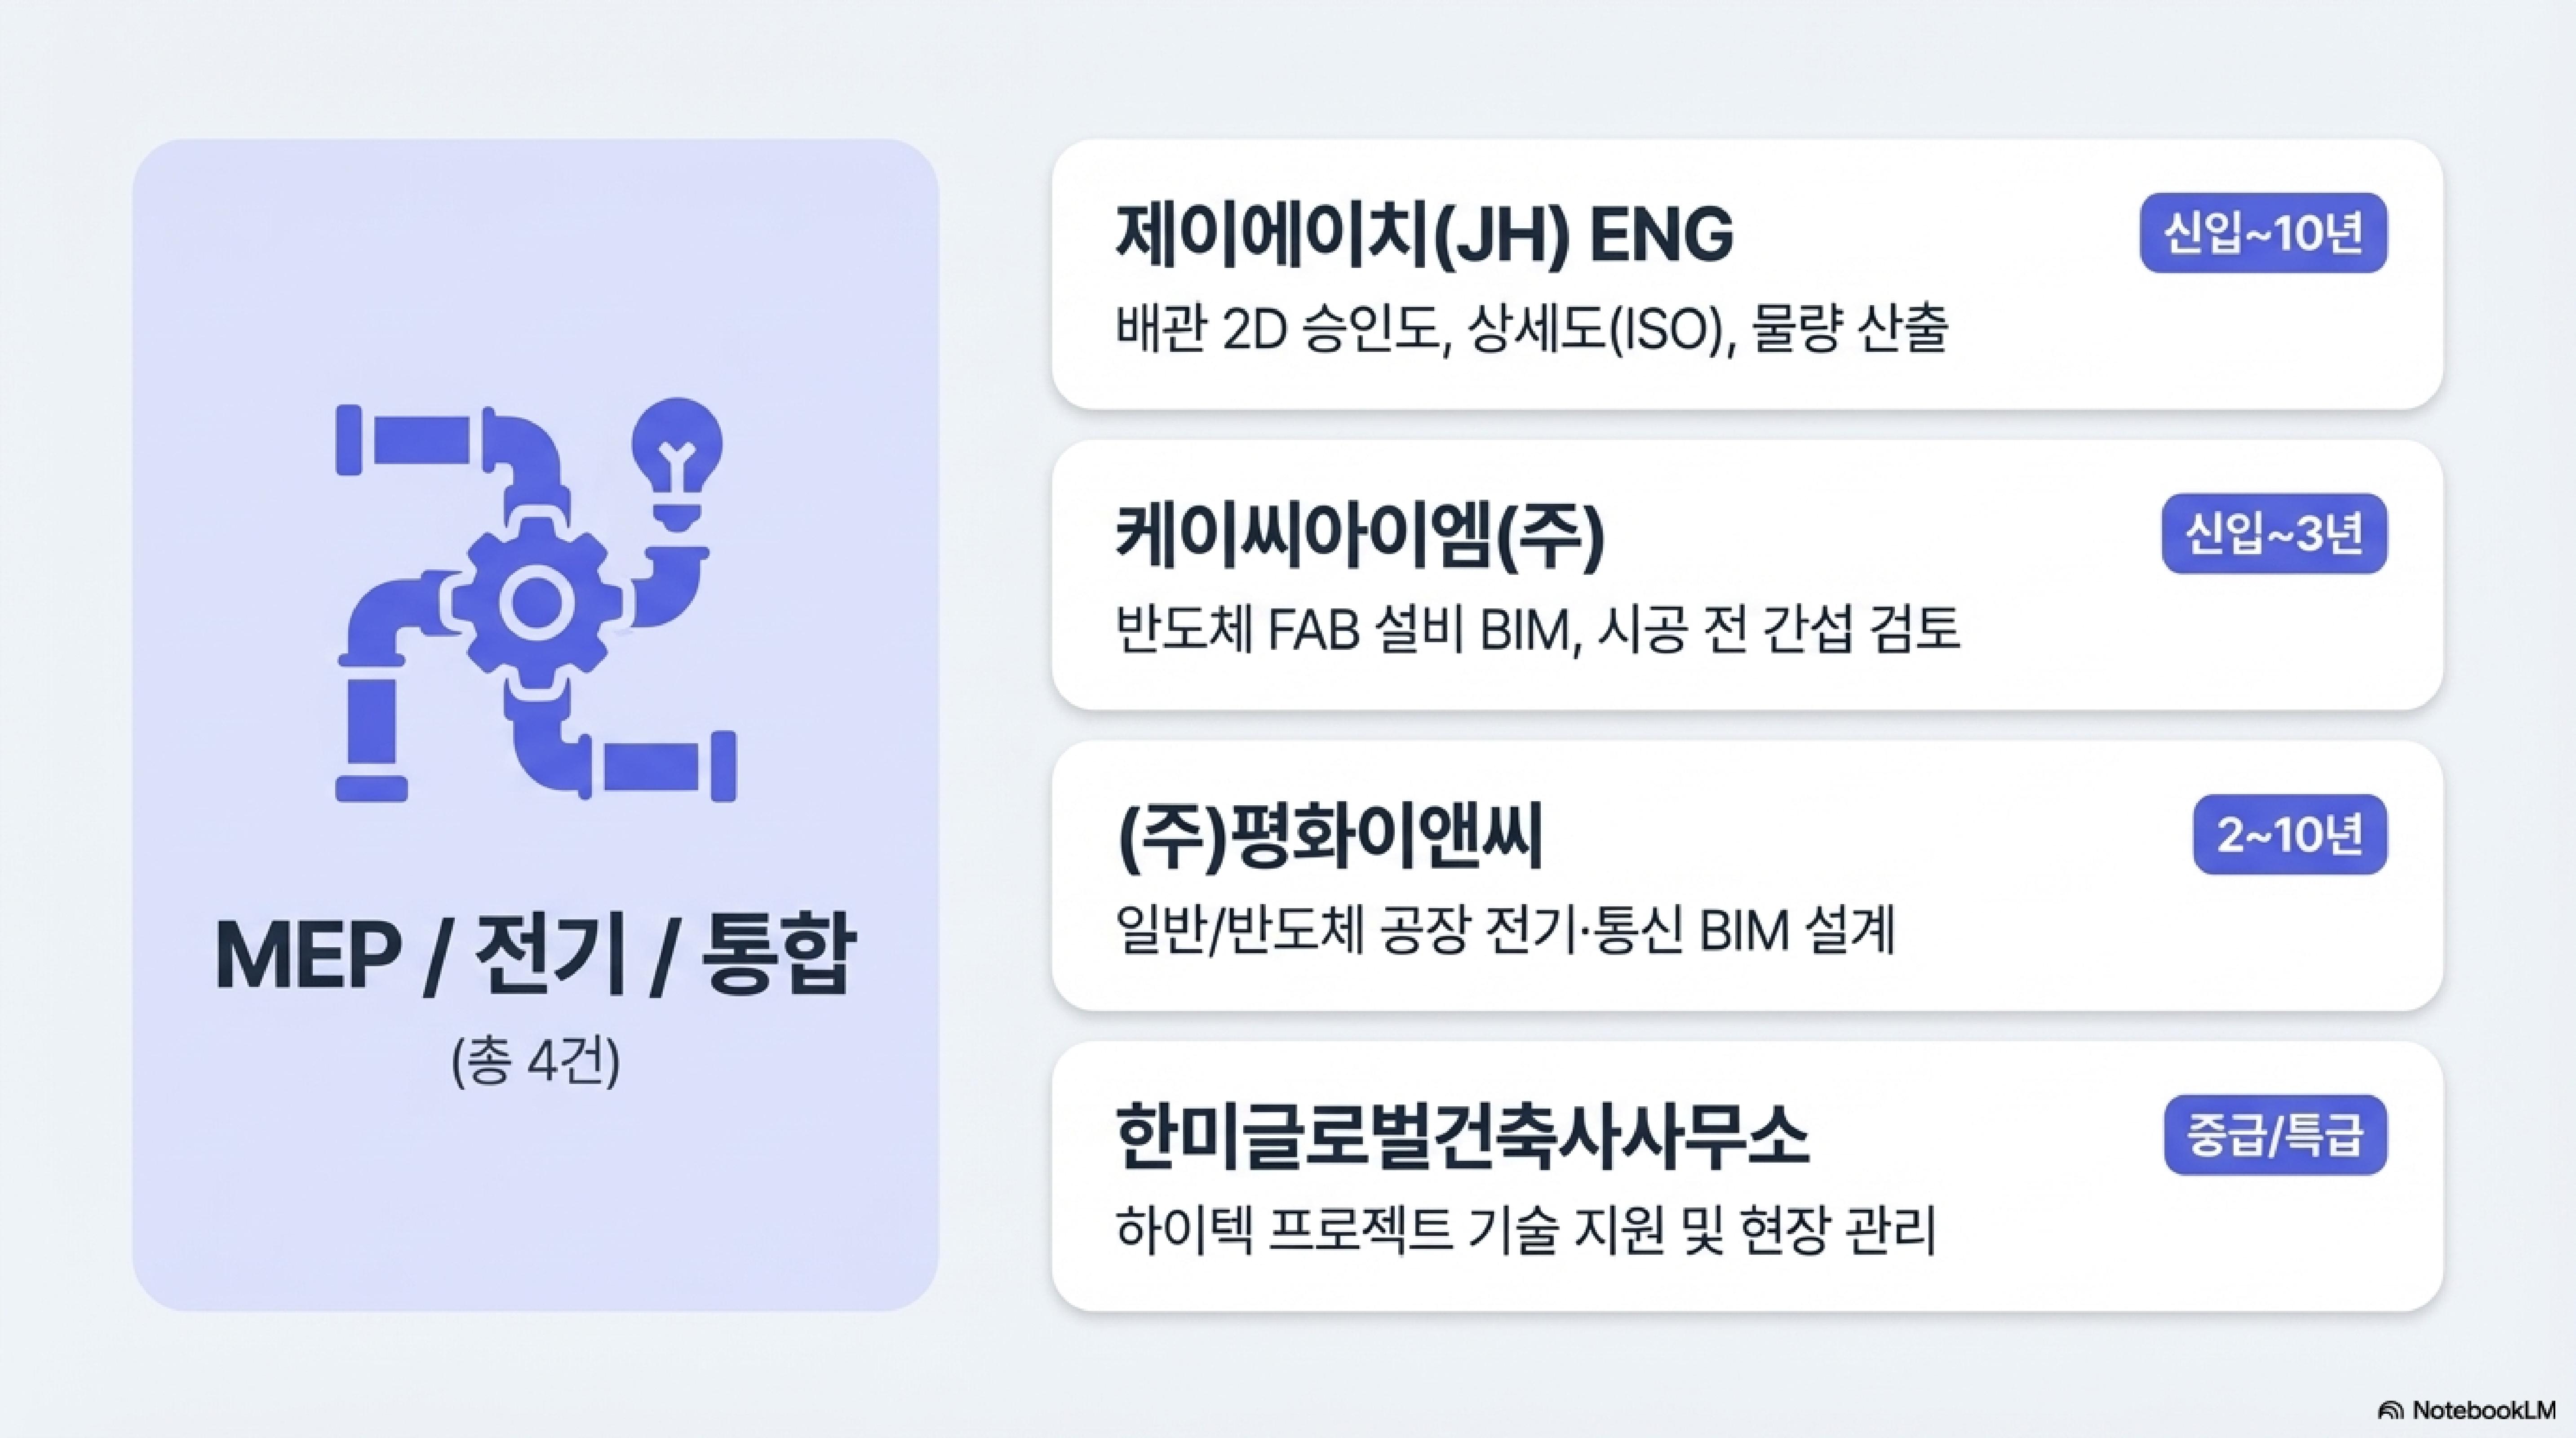Open the 제이에이치(JH) ENG title
Viewport: 2576px width, 1438px height.
(x=1424, y=235)
